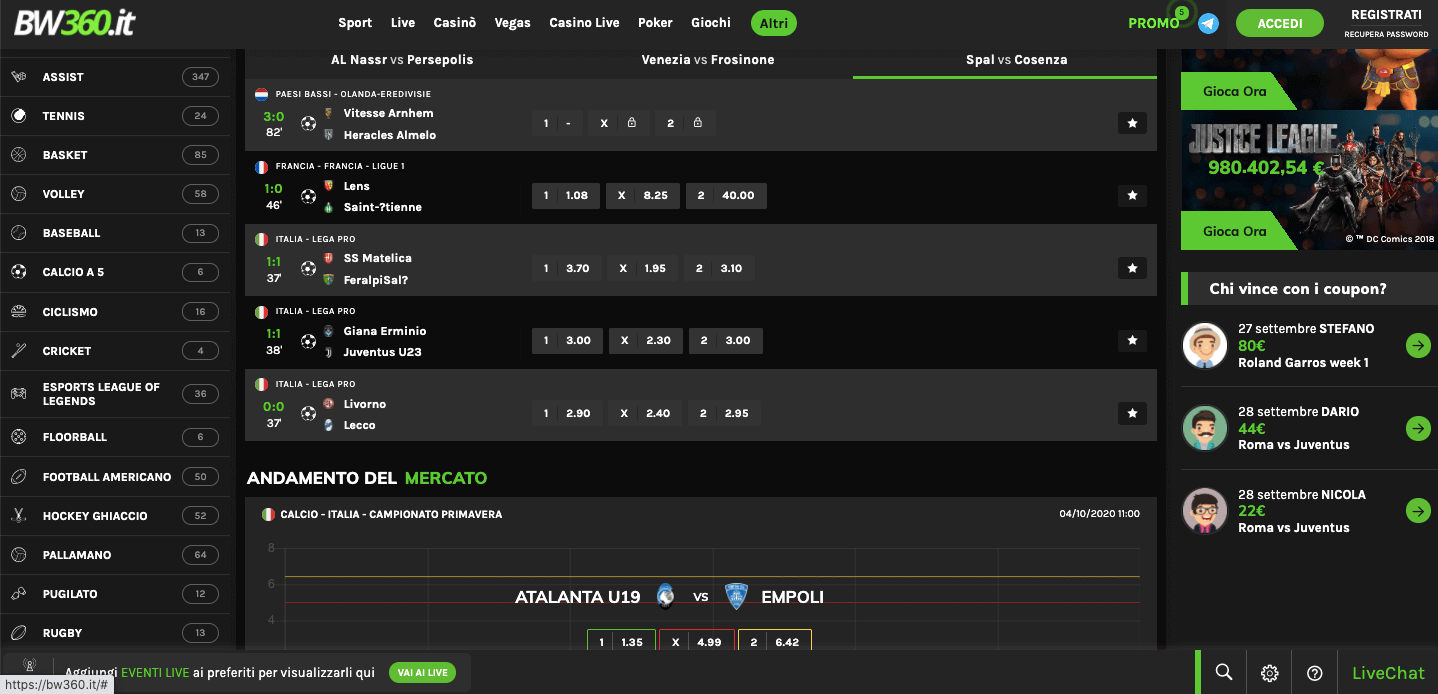Select SS Matelica win odds 3.70
Screen dimensions: 1438x694
click(567, 268)
